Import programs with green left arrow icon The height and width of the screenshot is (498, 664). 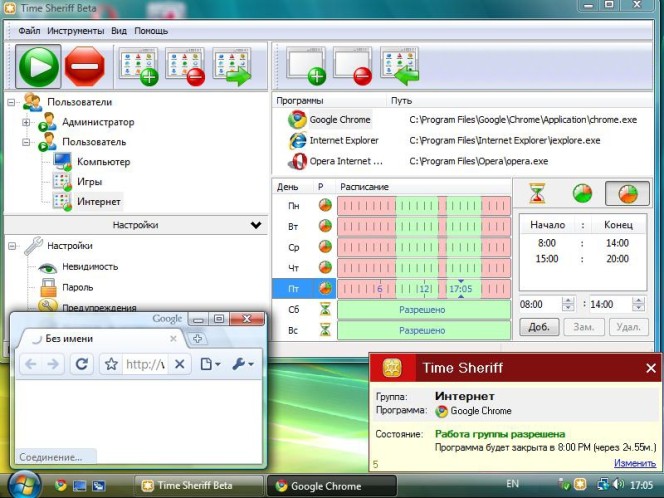(399, 66)
